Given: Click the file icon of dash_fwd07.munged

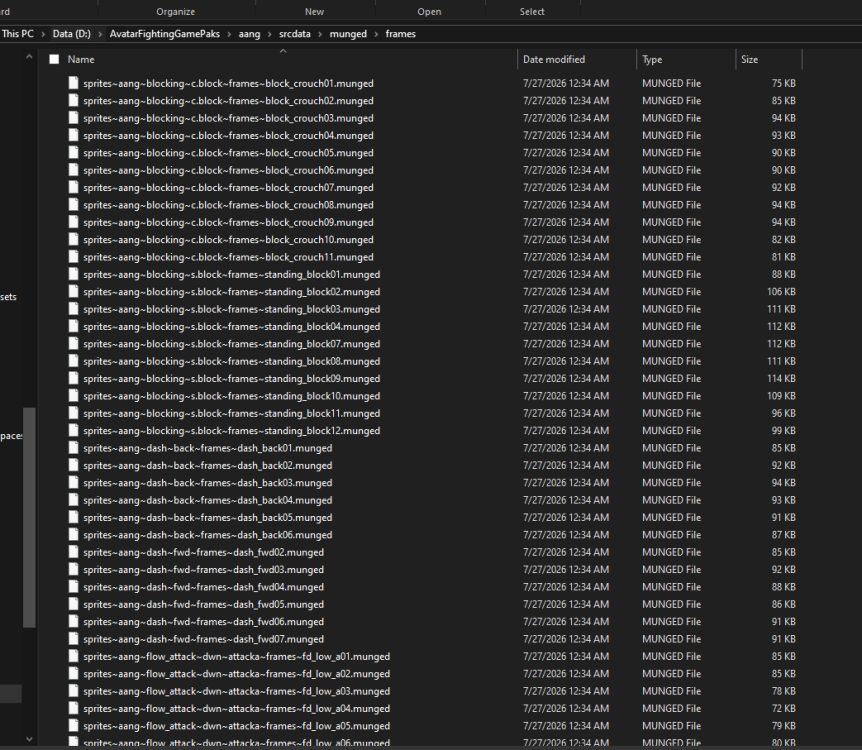Looking at the screenshot, I should (x=73, y=638).
